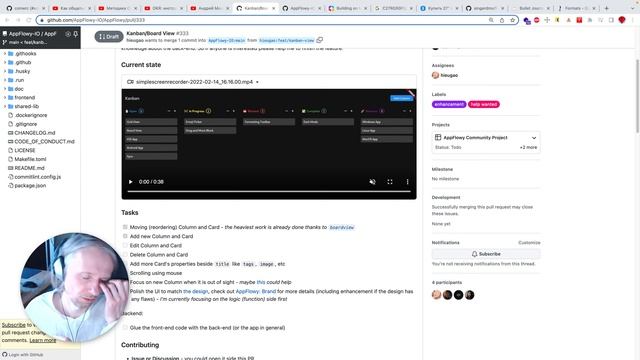
Task: Click the hieugao assignee avatar
Action: (435, 75)
